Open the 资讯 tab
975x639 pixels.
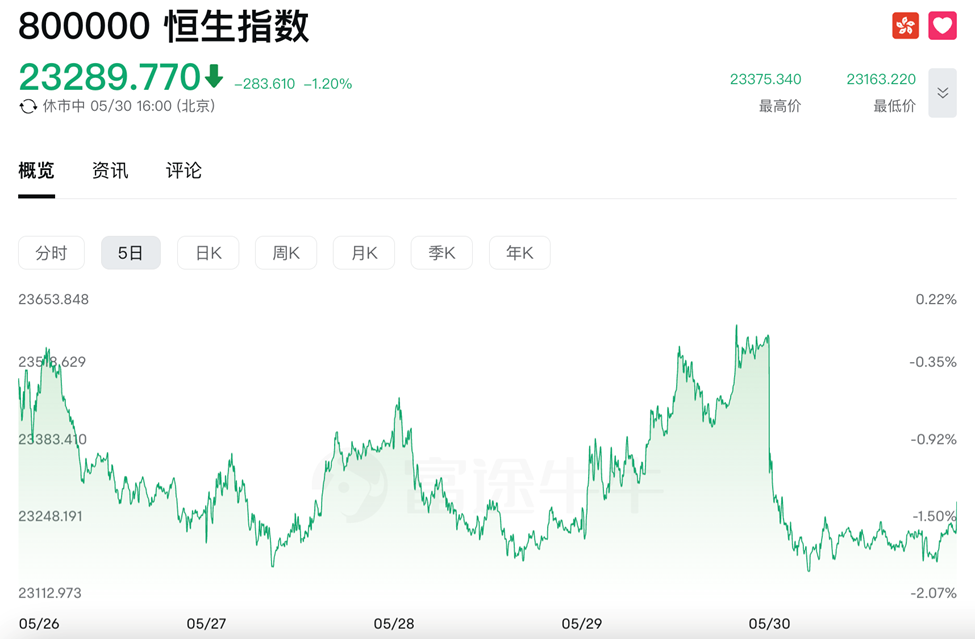pyautogui.click(x=110, y=170)
